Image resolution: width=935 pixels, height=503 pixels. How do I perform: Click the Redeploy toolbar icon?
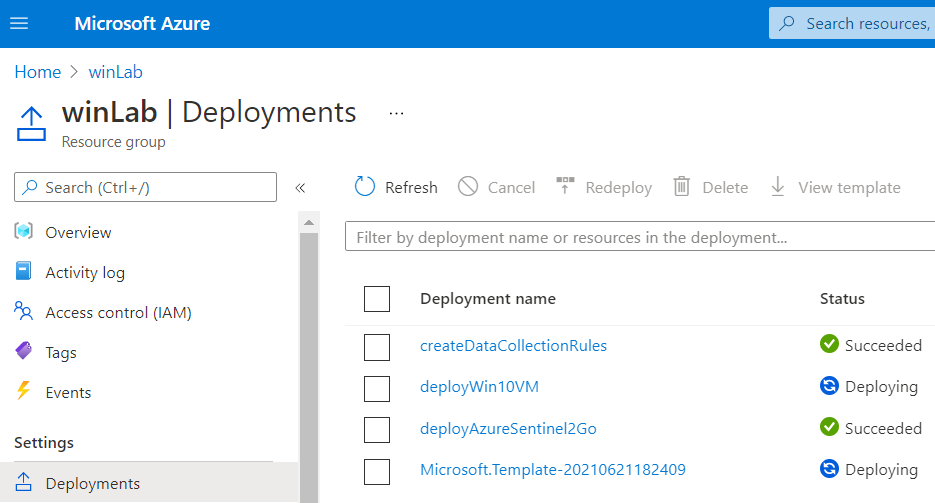(565, 185)
